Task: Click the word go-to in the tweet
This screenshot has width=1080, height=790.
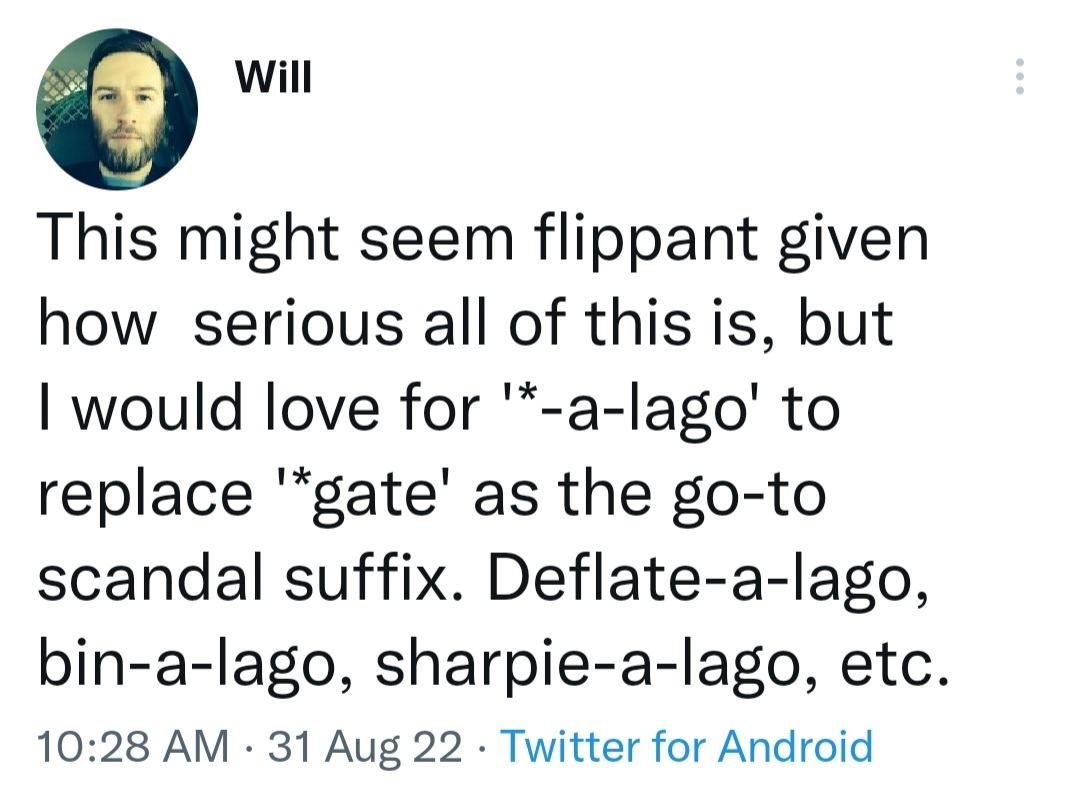Action: [755, 496]
